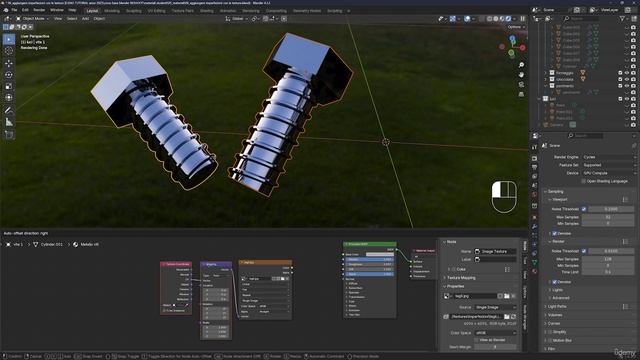Image resolution: width=640 pixels, height=360 pixels.
Task: Click the zoom magnifier viewport icon
Action: pyautogui.click(x=521, y=65)
